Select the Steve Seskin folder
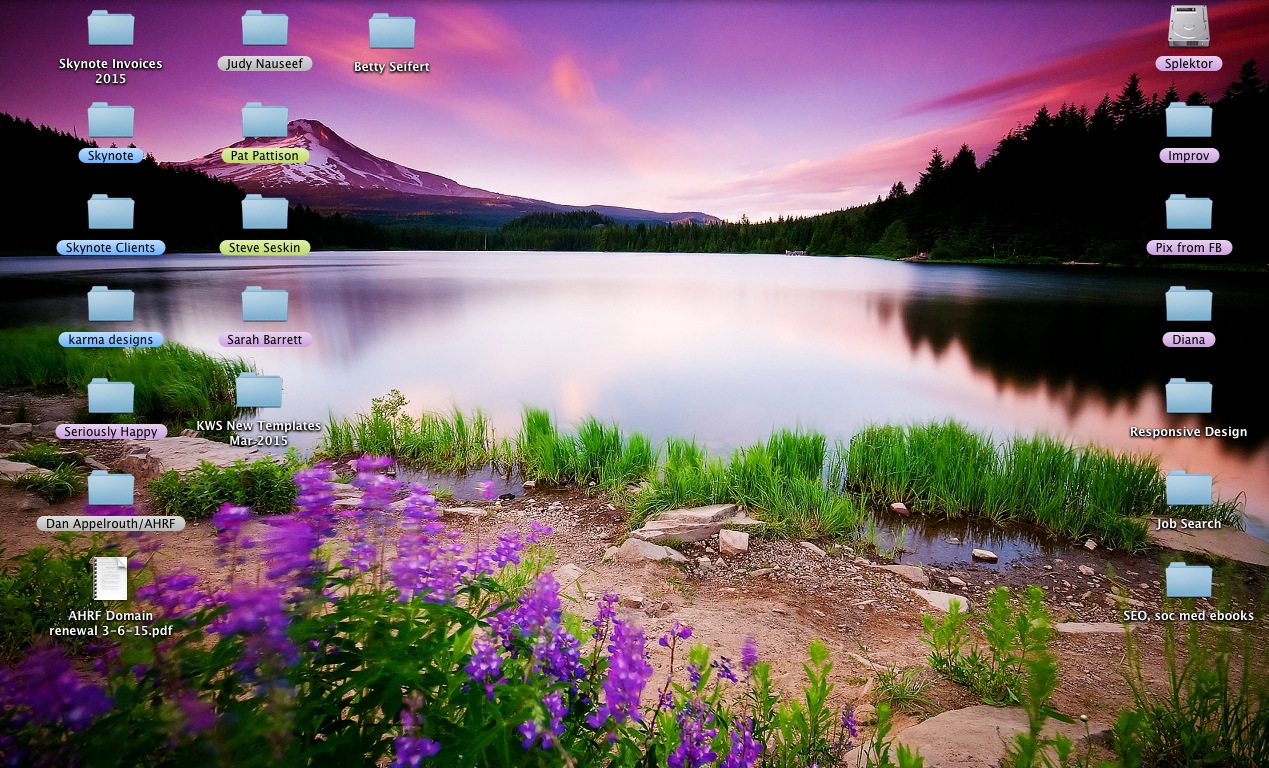This screenshot has width=1269, height=768. pyautogui.click(x=264, y=213)
